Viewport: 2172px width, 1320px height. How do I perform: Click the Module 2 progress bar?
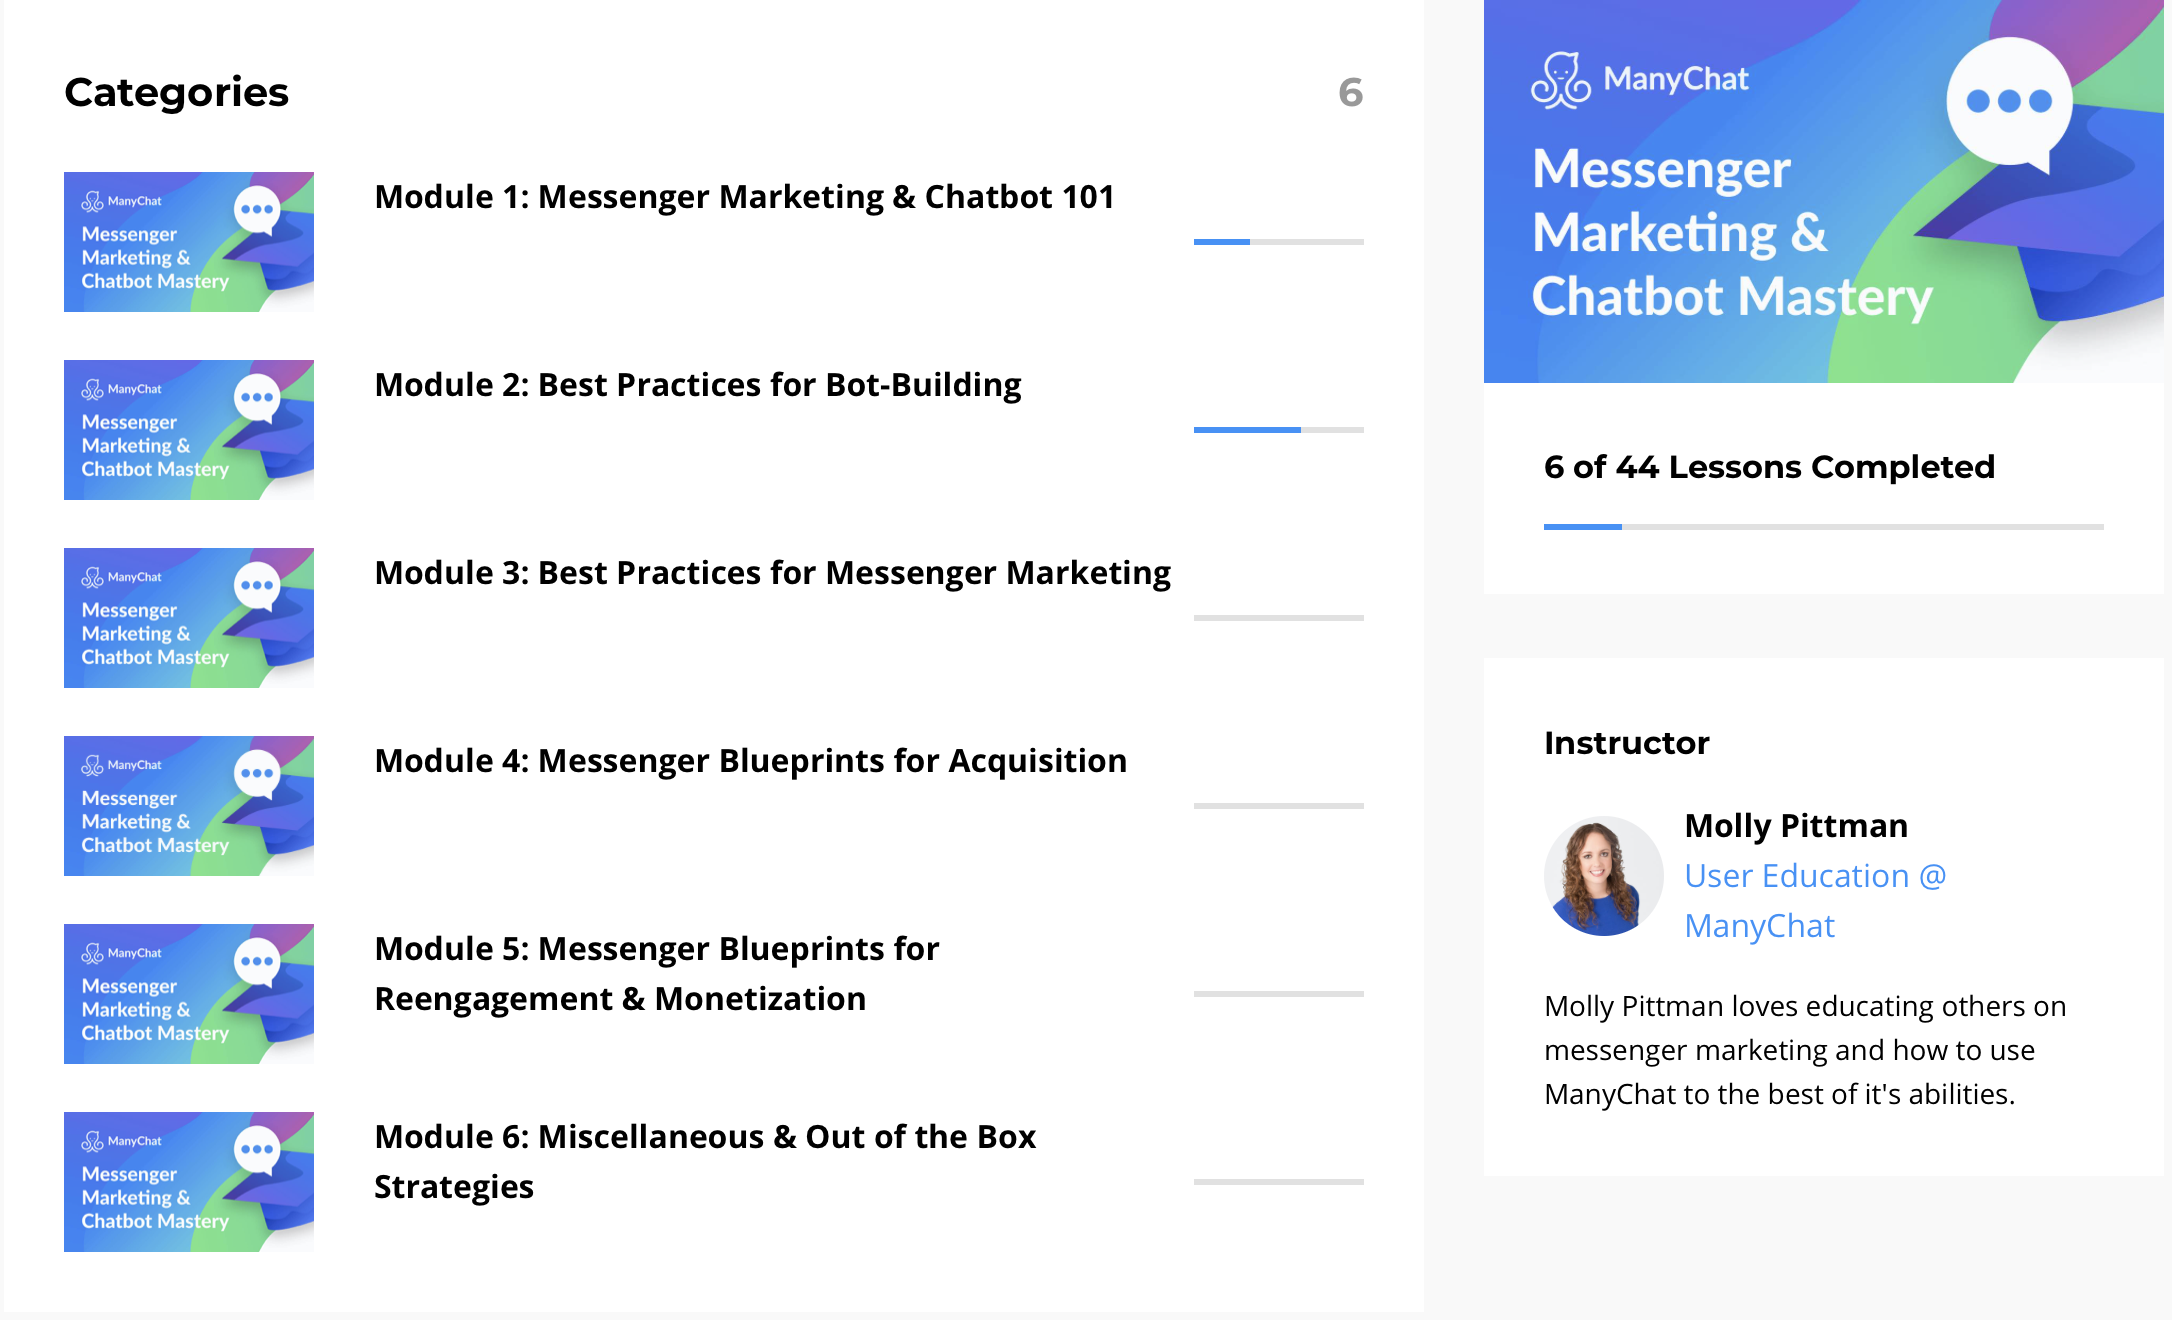[1279, 430]
